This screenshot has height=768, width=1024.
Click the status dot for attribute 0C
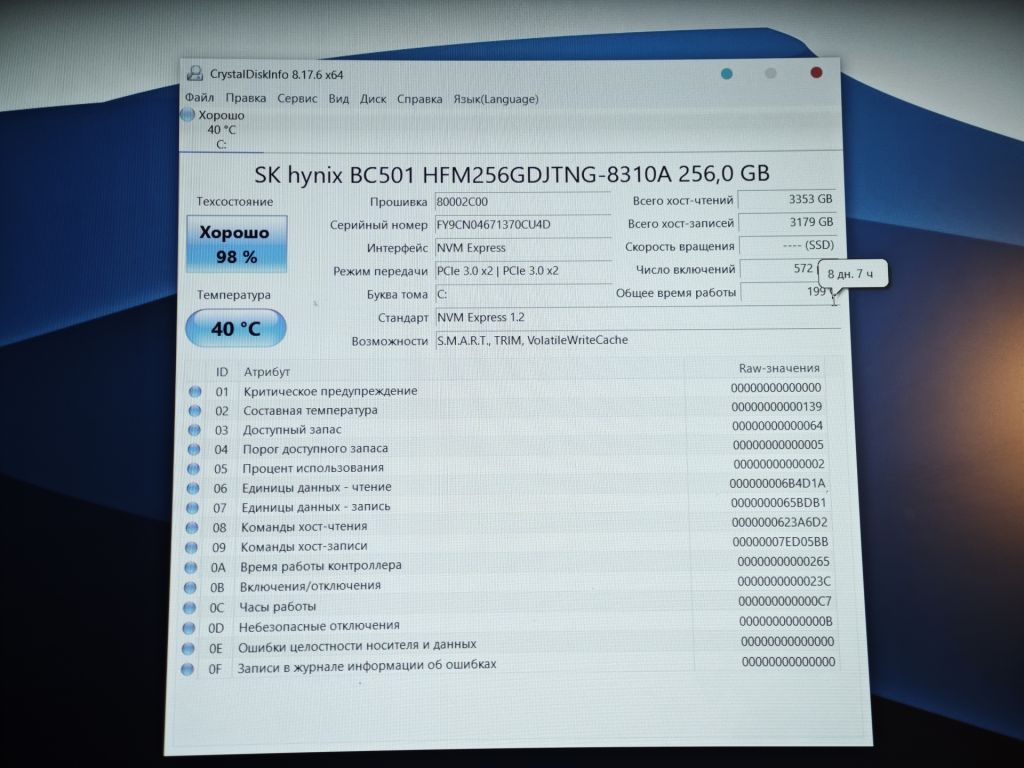coord(189,608)
